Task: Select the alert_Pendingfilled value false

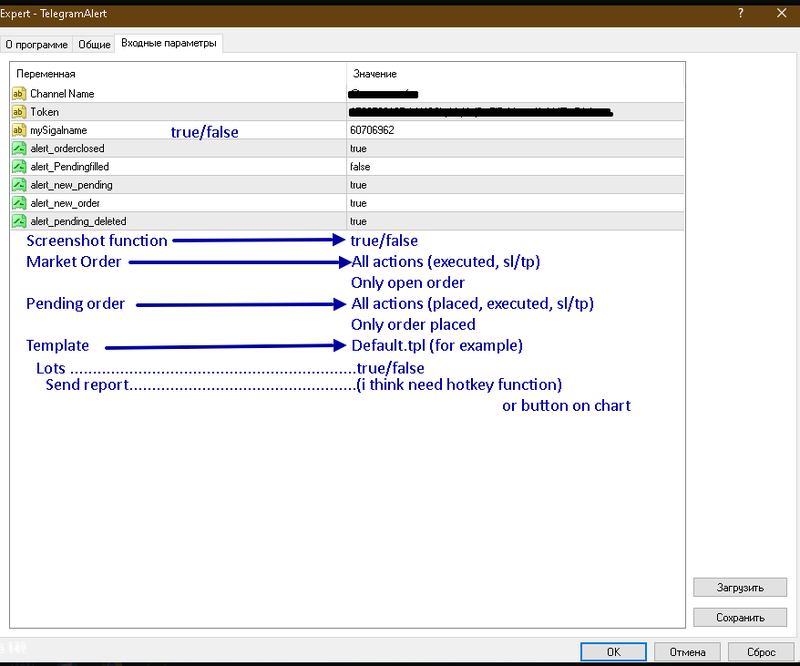Action: coord(515,167)
